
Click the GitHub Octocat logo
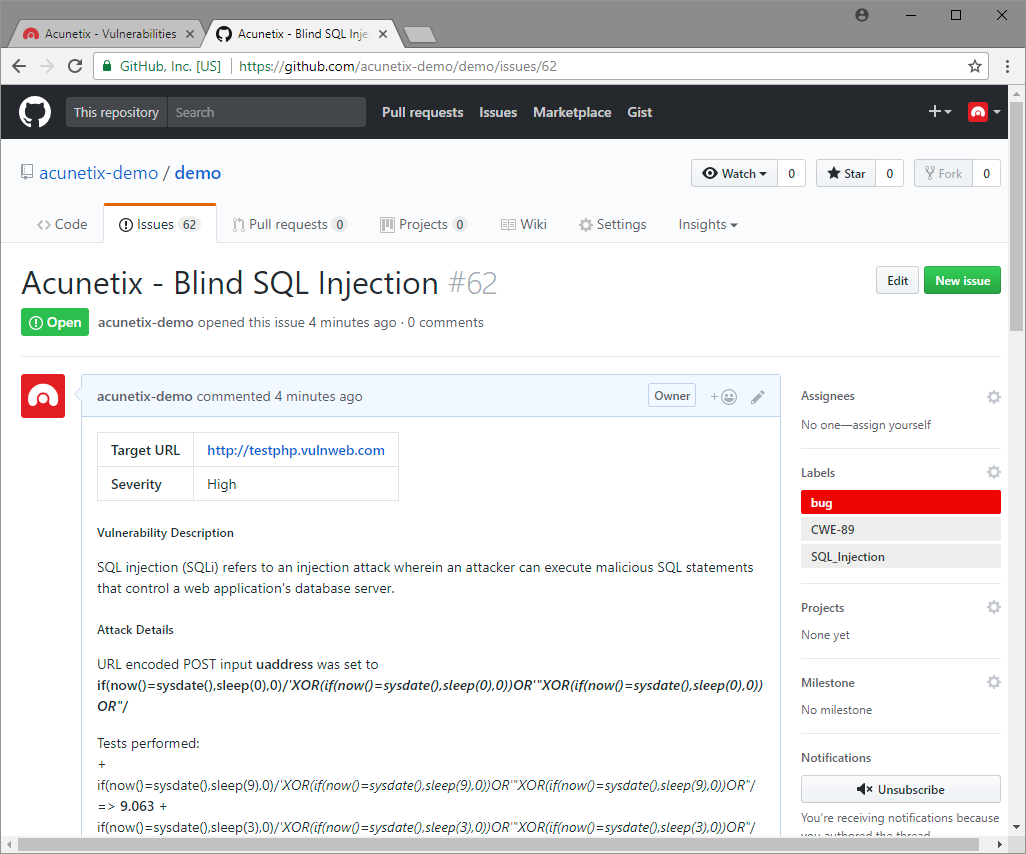click(x=35, y=112)
